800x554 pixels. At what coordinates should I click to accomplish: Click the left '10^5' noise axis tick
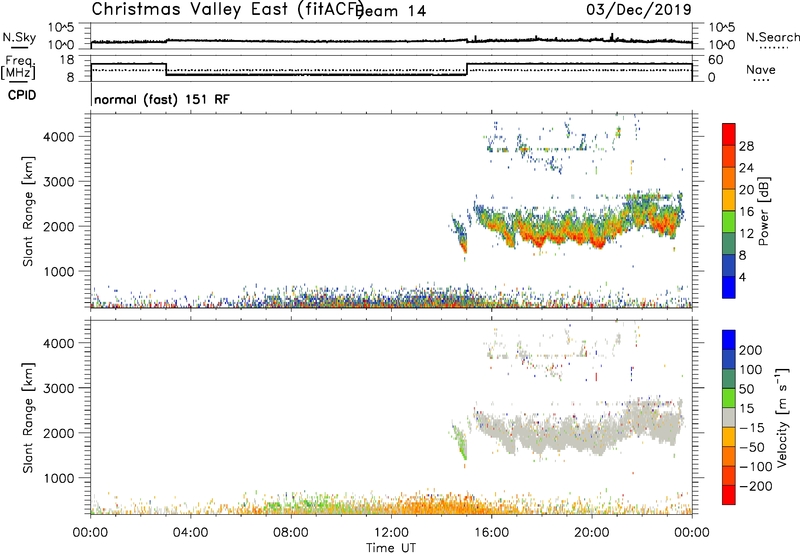(61, 27)
